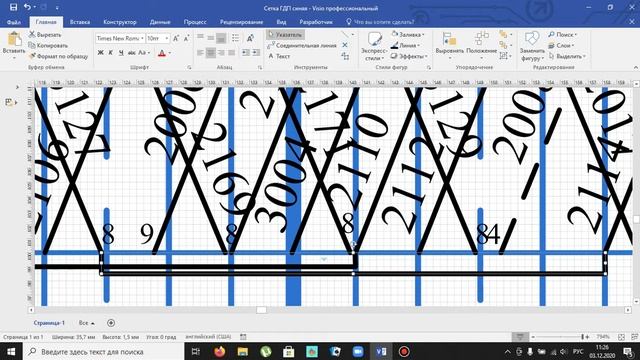Select the line drawing tool icon
The width and height of the screenshot is (640, 360).
pos(345,34)
